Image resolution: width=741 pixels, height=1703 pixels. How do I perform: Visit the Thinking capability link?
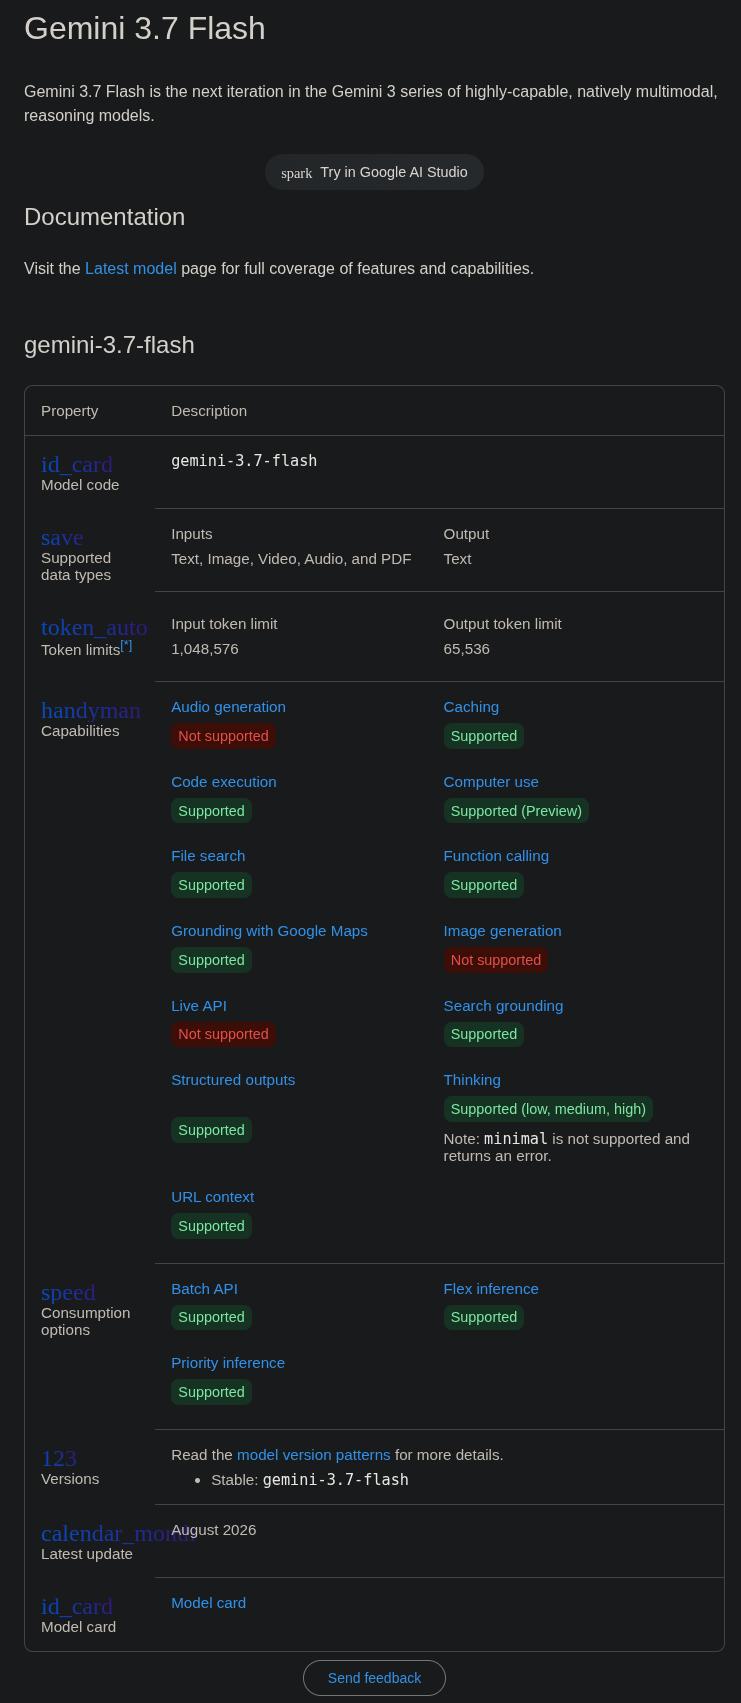tap(472, 1080)
